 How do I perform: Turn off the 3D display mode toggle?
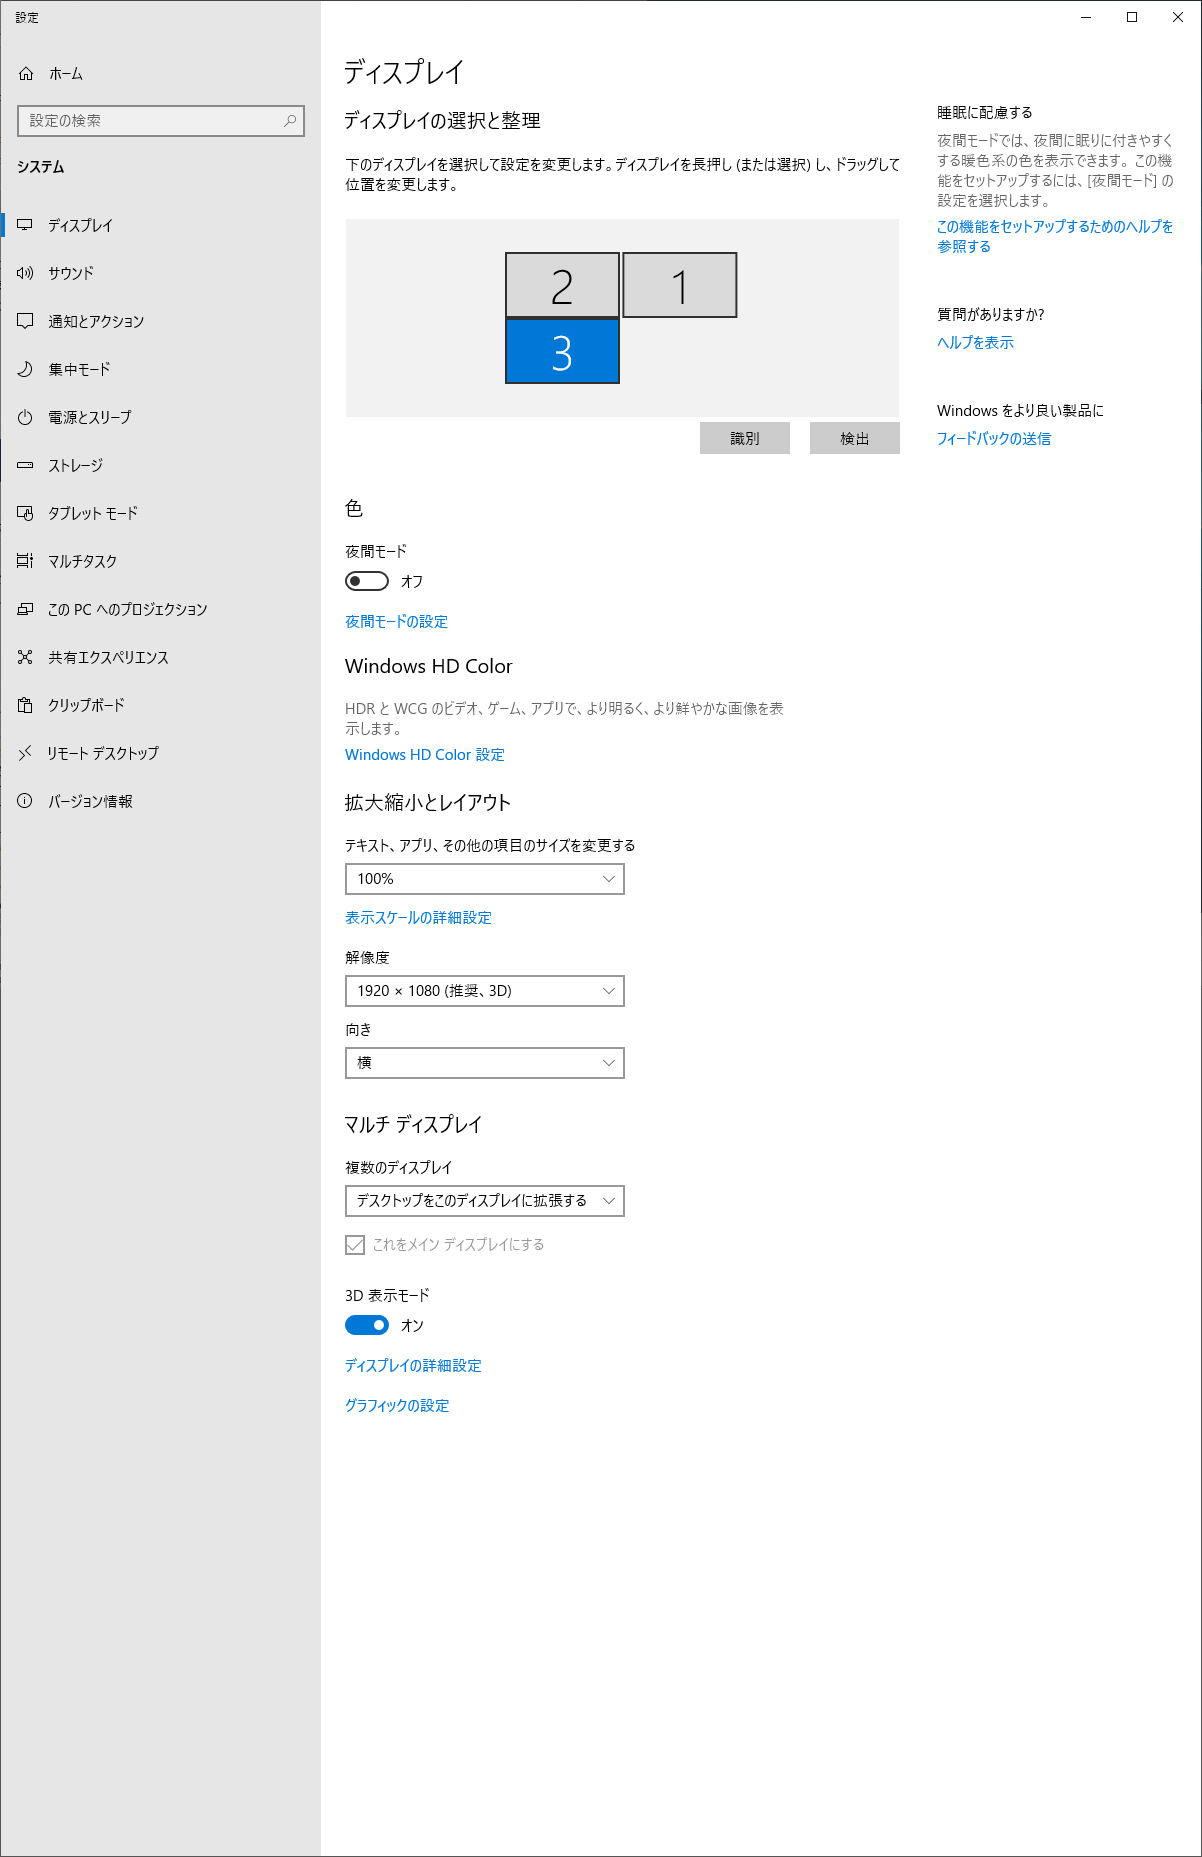[367, 1325]
